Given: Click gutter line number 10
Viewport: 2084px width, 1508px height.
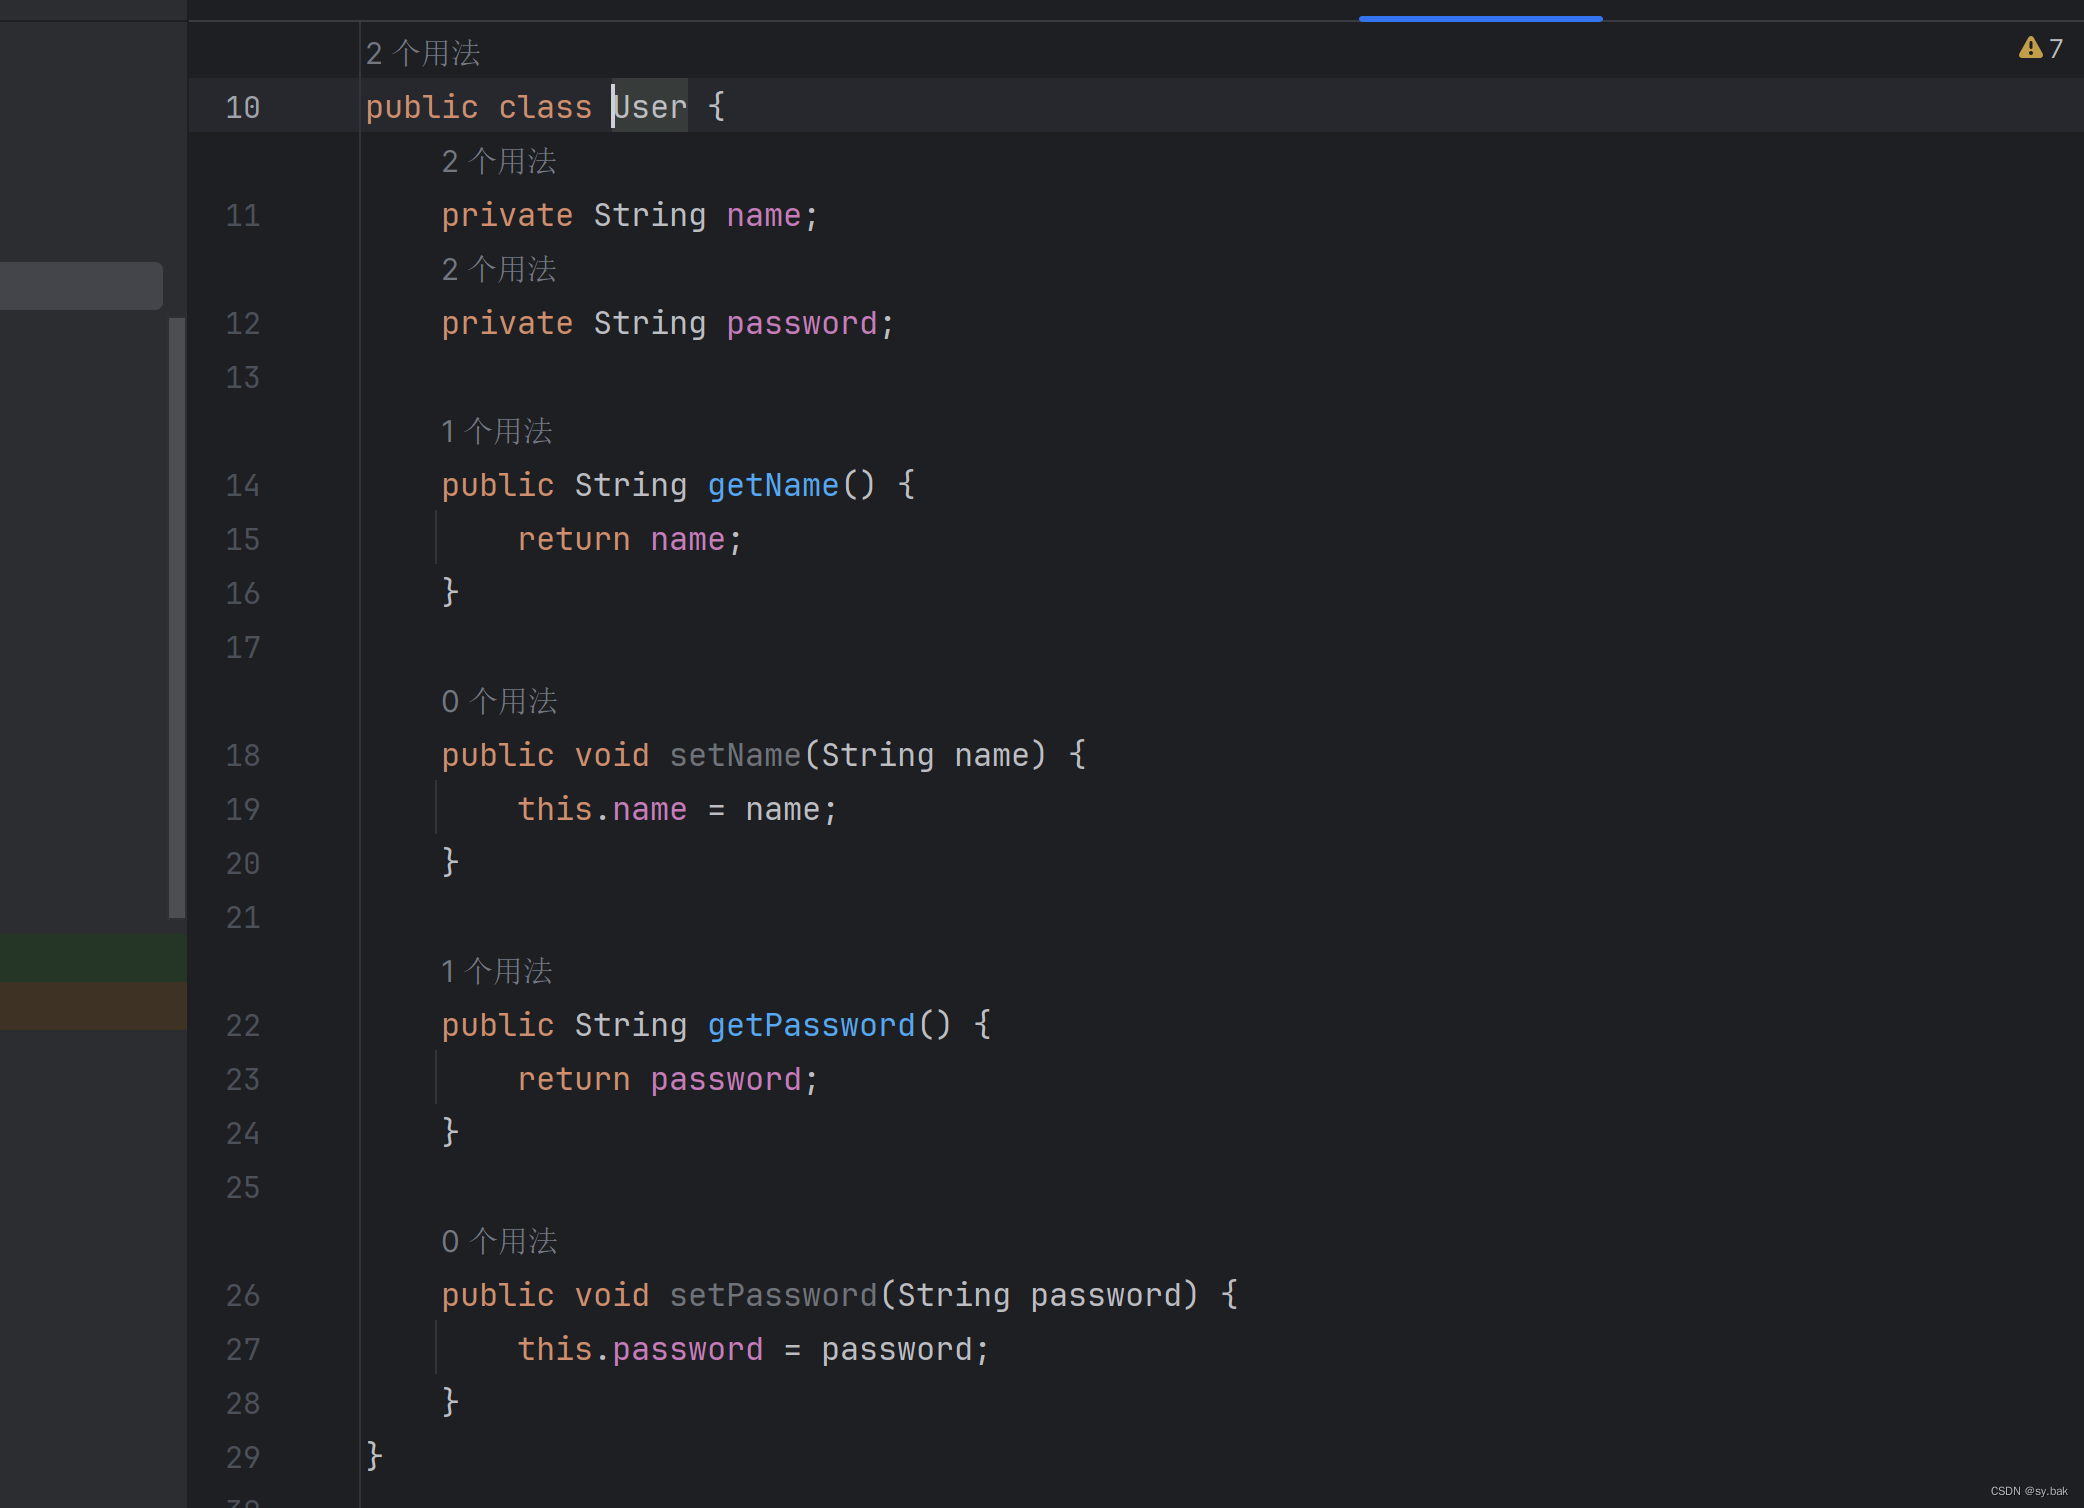Looking at the screenshot, I should (242, 107).
